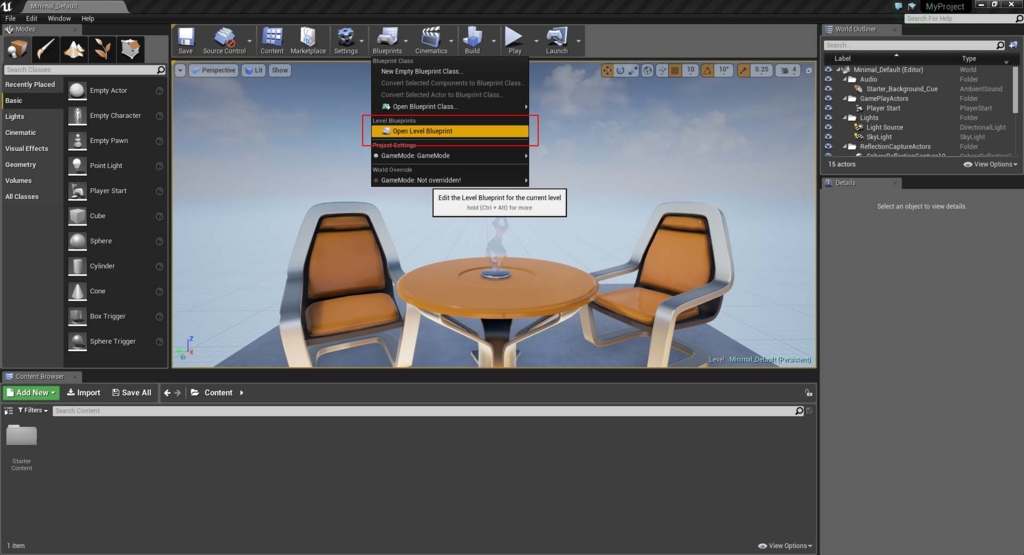Open the Content toolbar icon
The width and height of the screenshot is (1024, 555).
(272, 40)
